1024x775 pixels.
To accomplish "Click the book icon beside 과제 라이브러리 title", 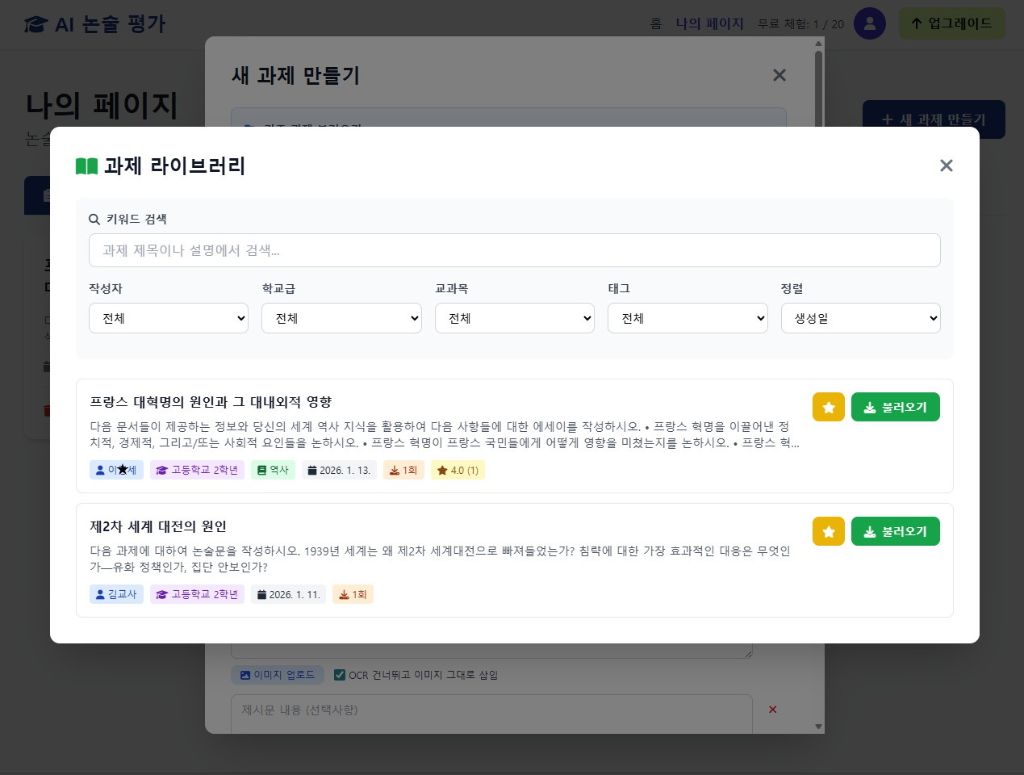I will pos(88,166).
